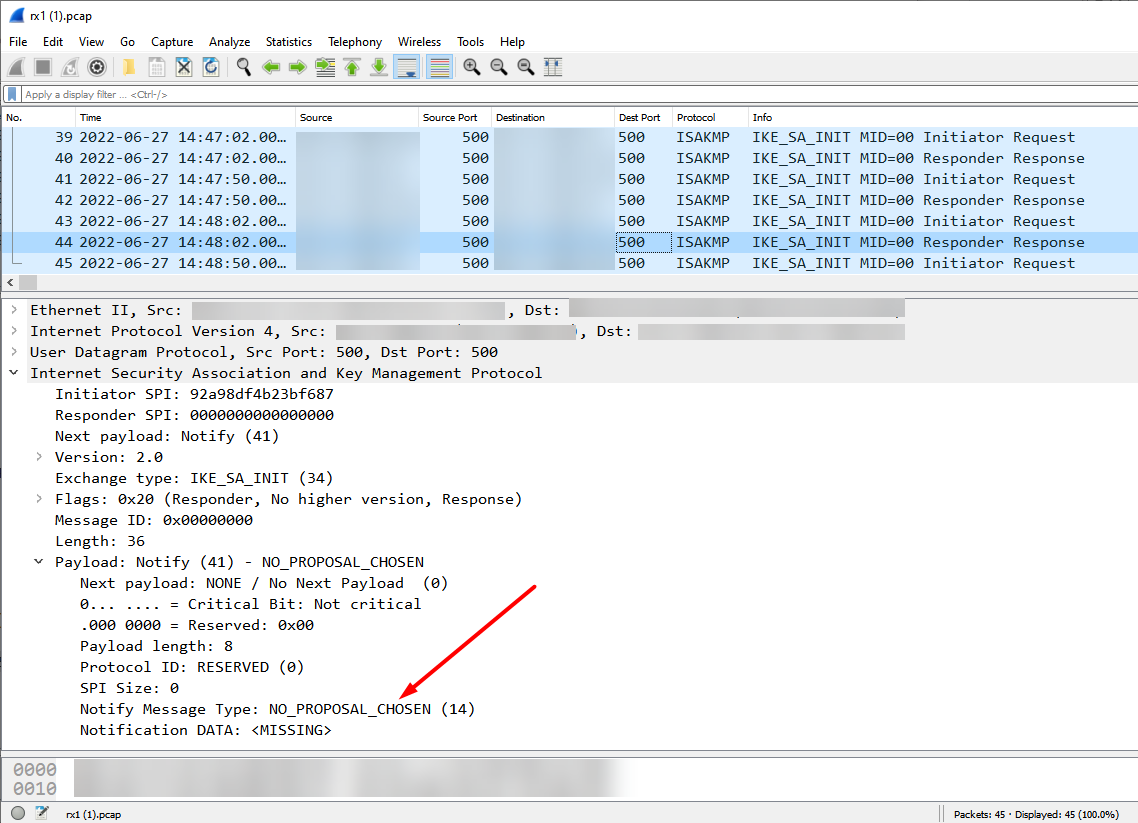This screenshot has width=1138, height=823.
Task: Collapse the Payload: Notify section
Action: [38, 561]
